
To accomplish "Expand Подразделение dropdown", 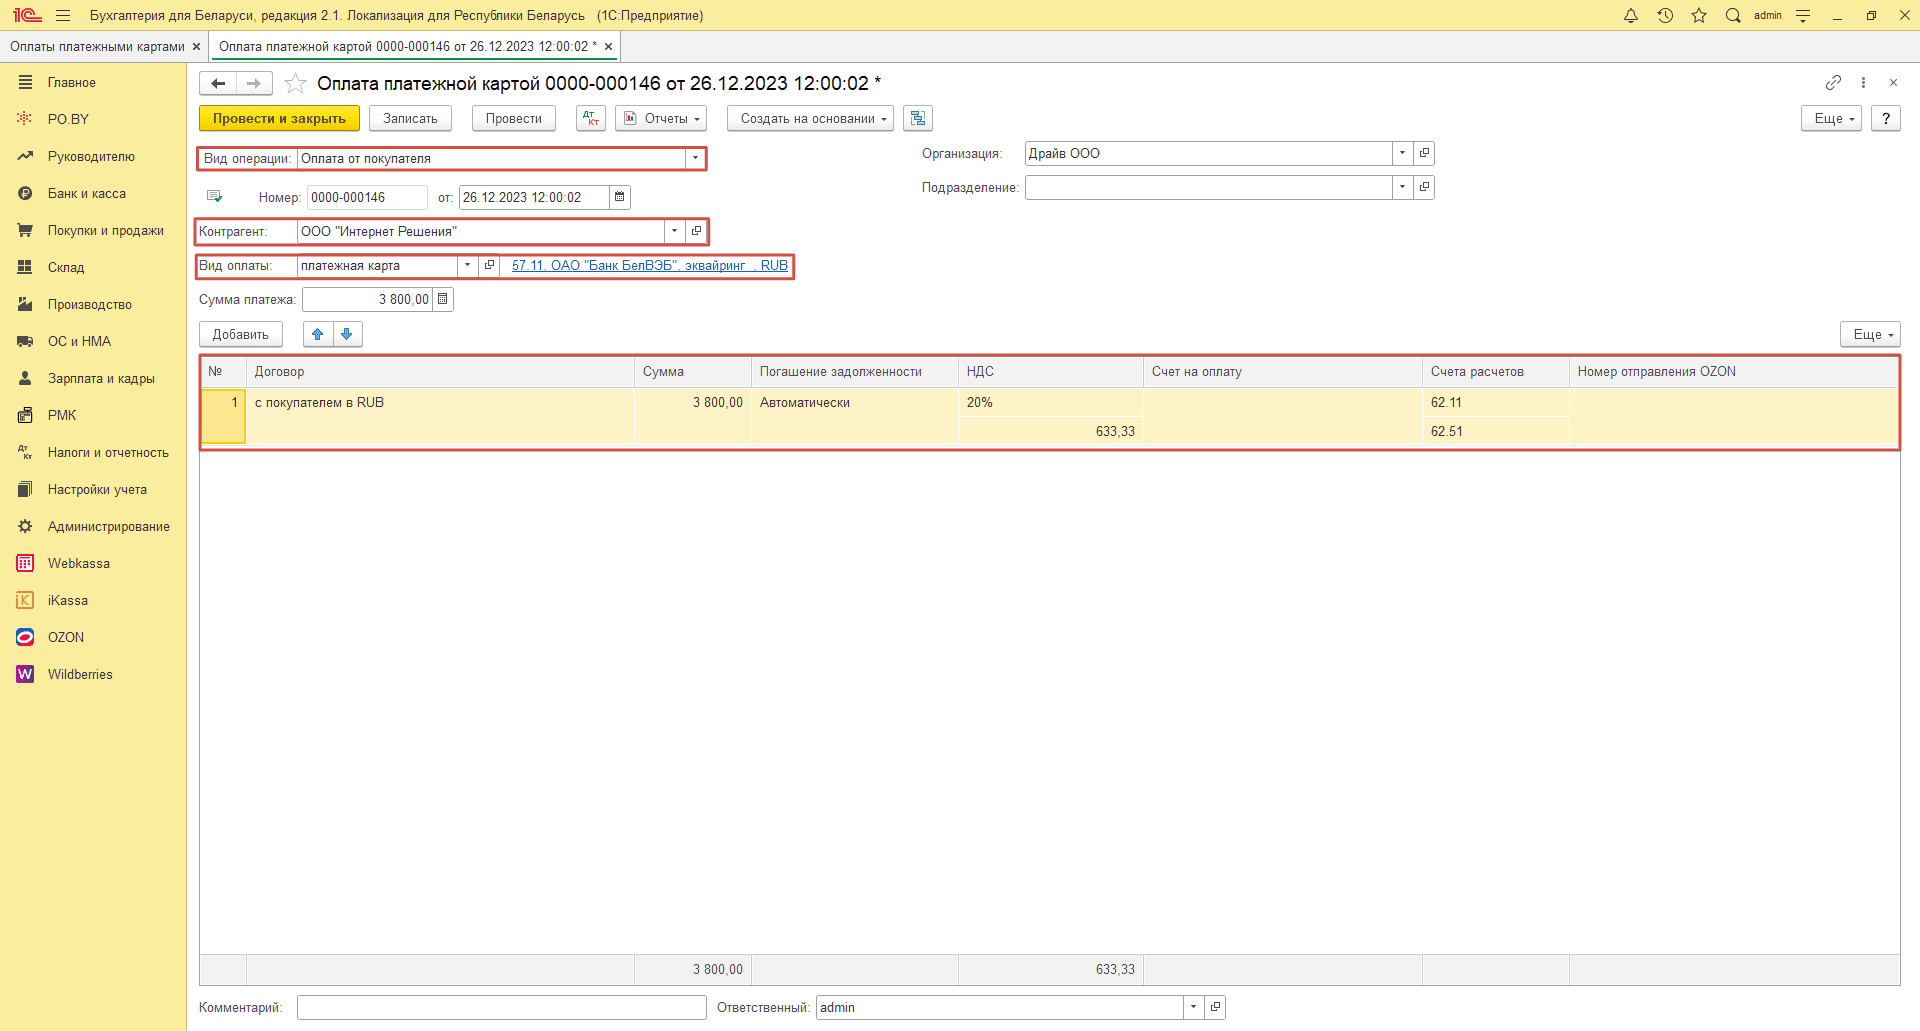I will pos(1402,187).
